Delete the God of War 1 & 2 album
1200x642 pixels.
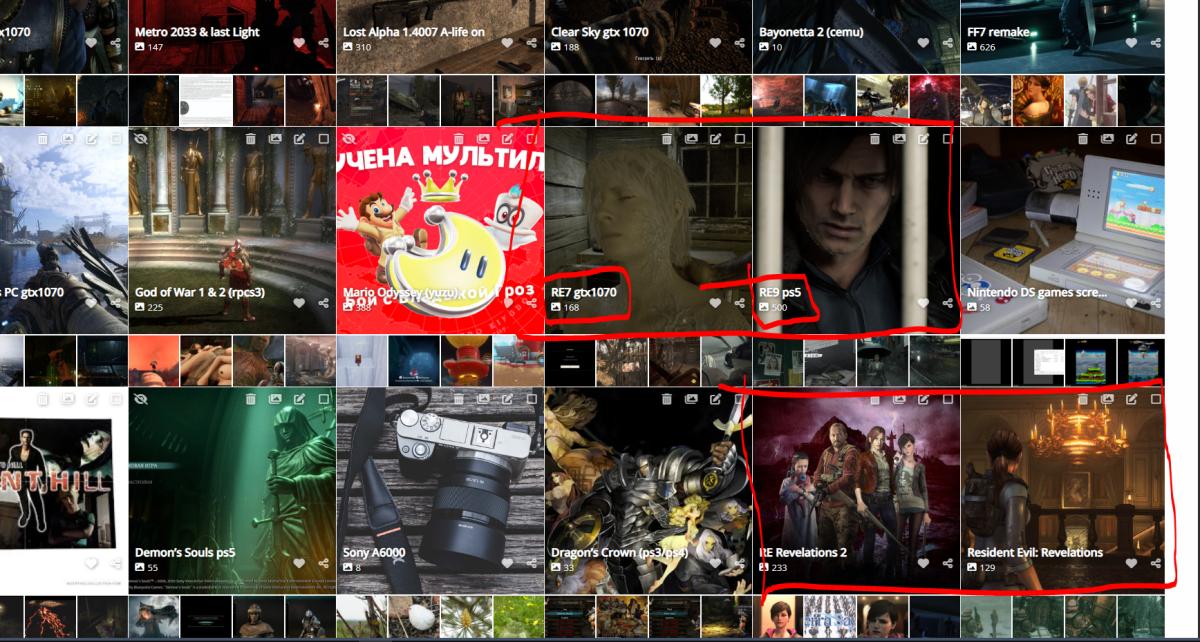250,139
